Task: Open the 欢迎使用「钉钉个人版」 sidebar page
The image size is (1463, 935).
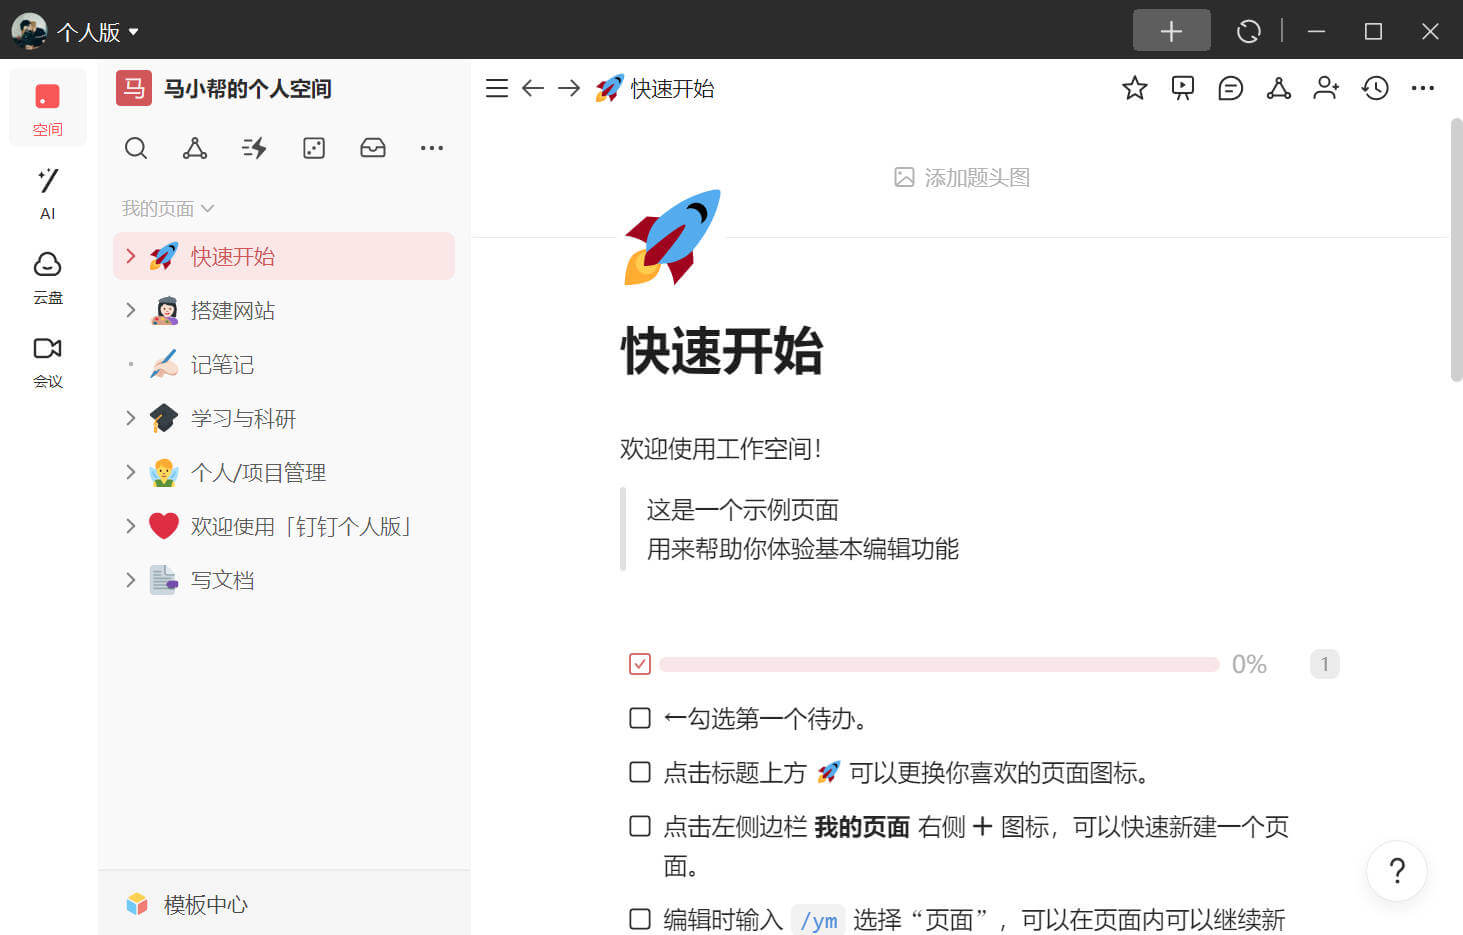Action: pos(284,526)
